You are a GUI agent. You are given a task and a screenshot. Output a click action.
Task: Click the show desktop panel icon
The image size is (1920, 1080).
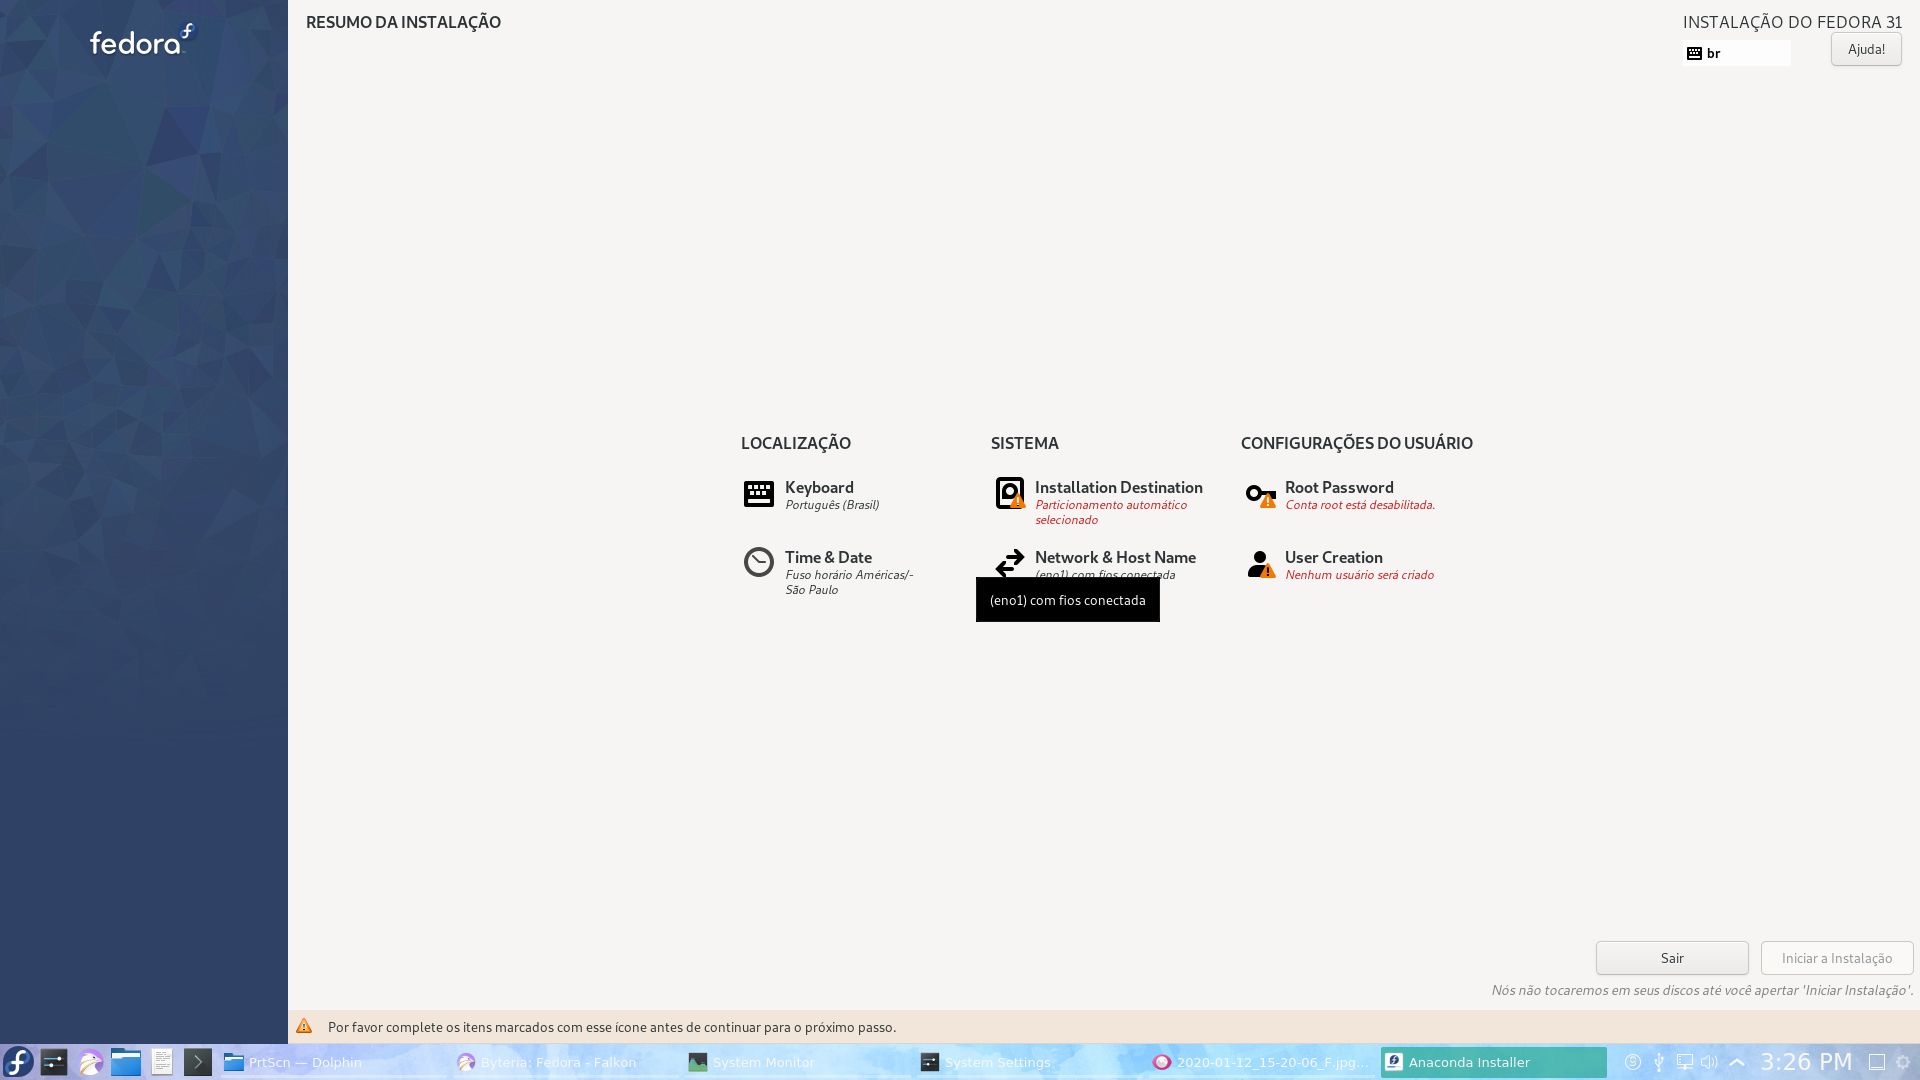[x=1877, y=1062]
